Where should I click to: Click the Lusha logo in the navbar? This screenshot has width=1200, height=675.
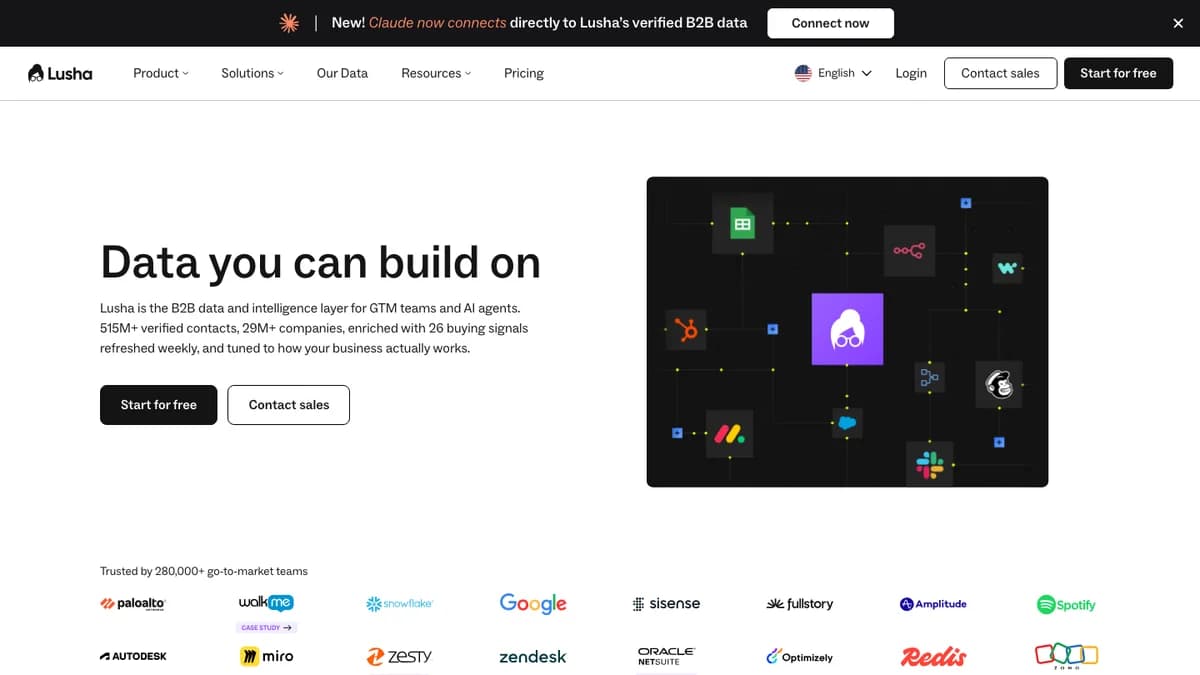[x=60, y=73]
